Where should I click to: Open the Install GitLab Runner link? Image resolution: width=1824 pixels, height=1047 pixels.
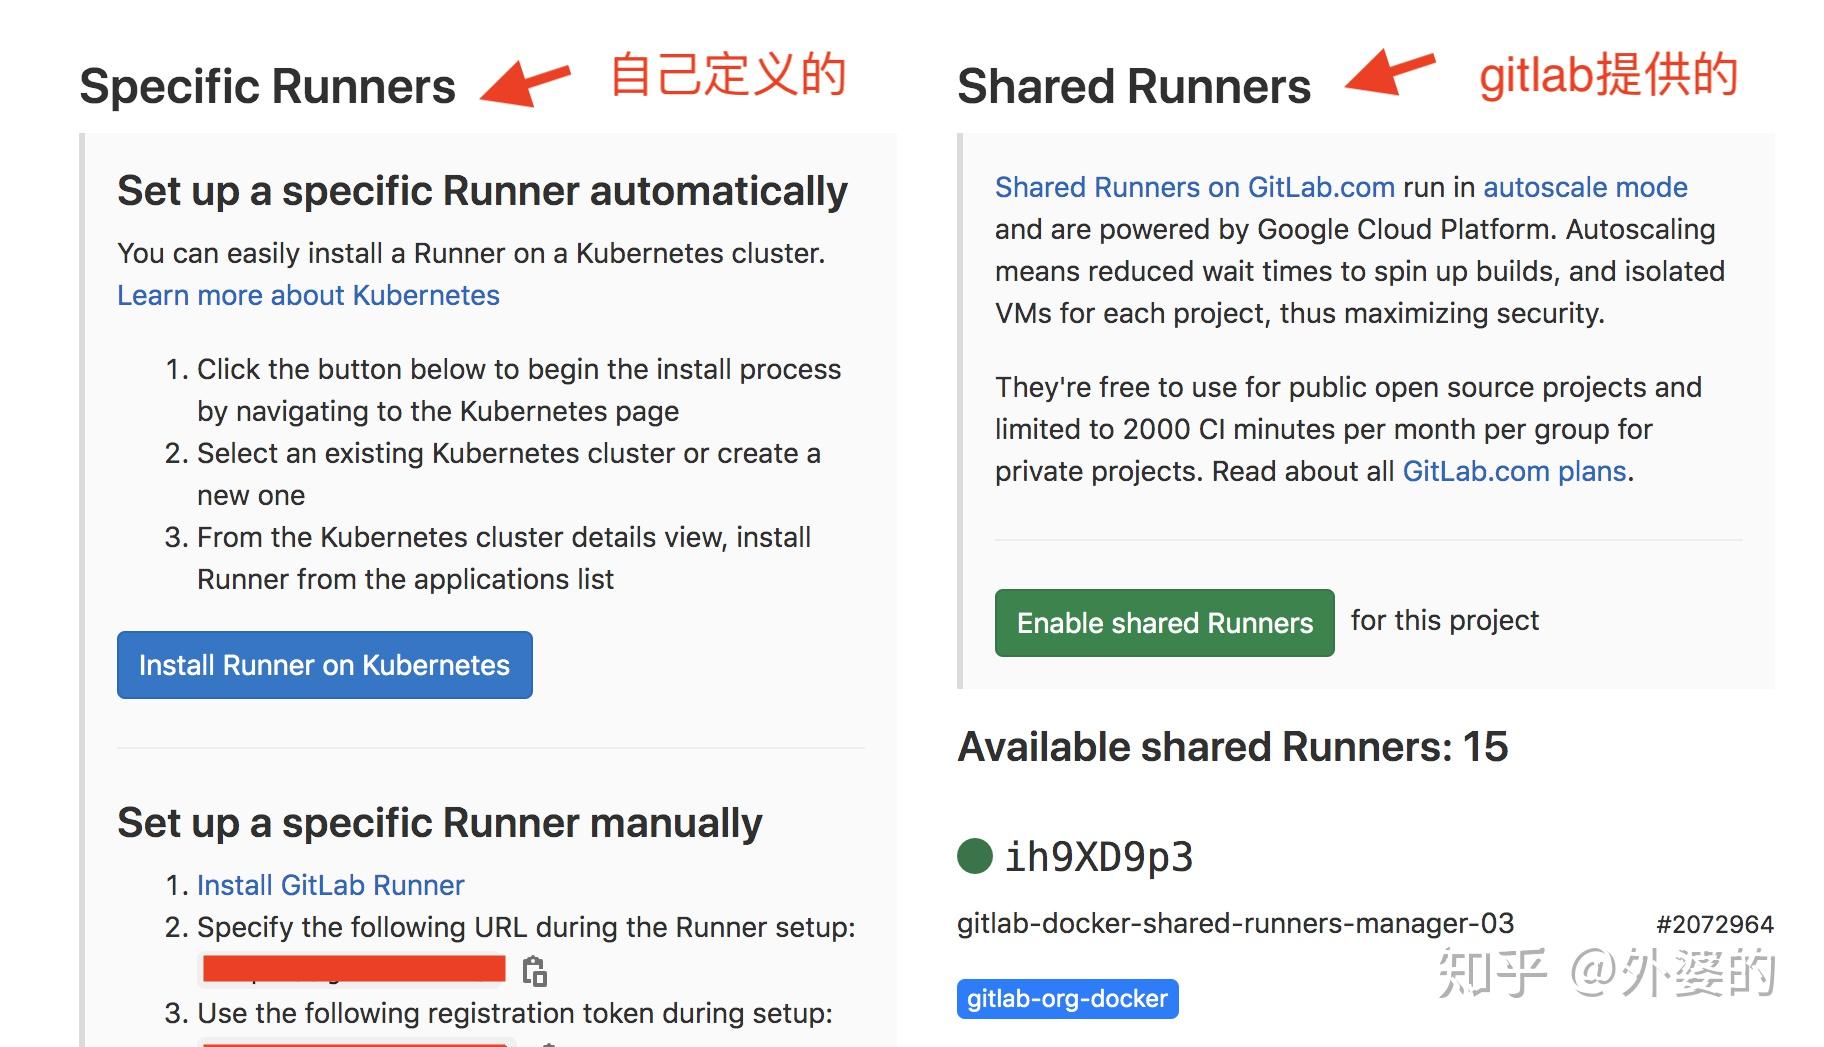[x=330, y=885]
